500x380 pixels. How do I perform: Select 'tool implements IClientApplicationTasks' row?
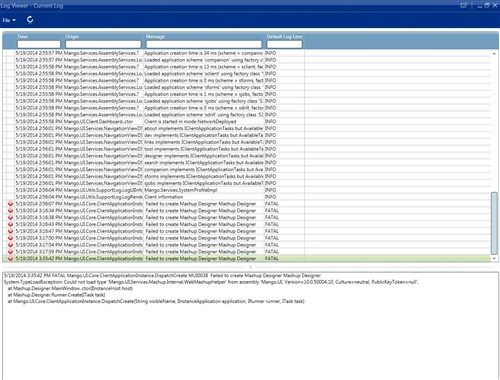[247, 149]
